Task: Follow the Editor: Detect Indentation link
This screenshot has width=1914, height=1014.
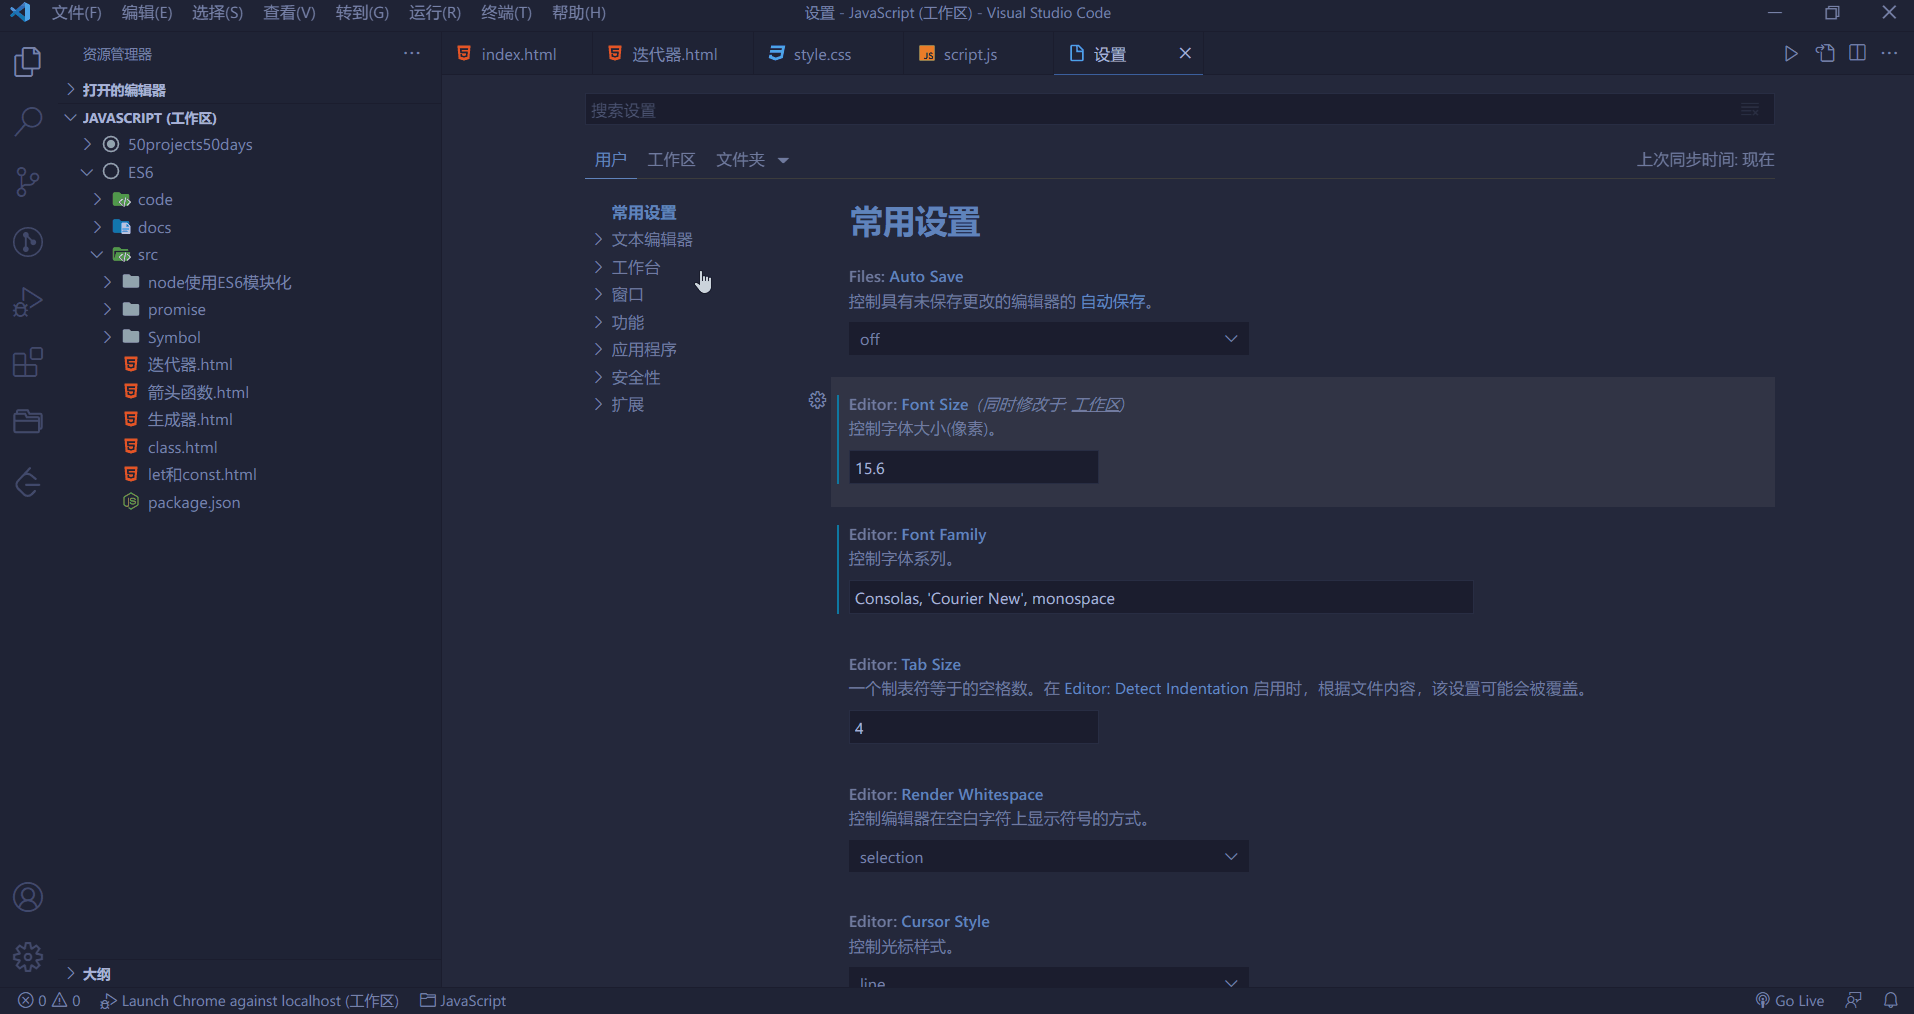Action: point(1155,689)
